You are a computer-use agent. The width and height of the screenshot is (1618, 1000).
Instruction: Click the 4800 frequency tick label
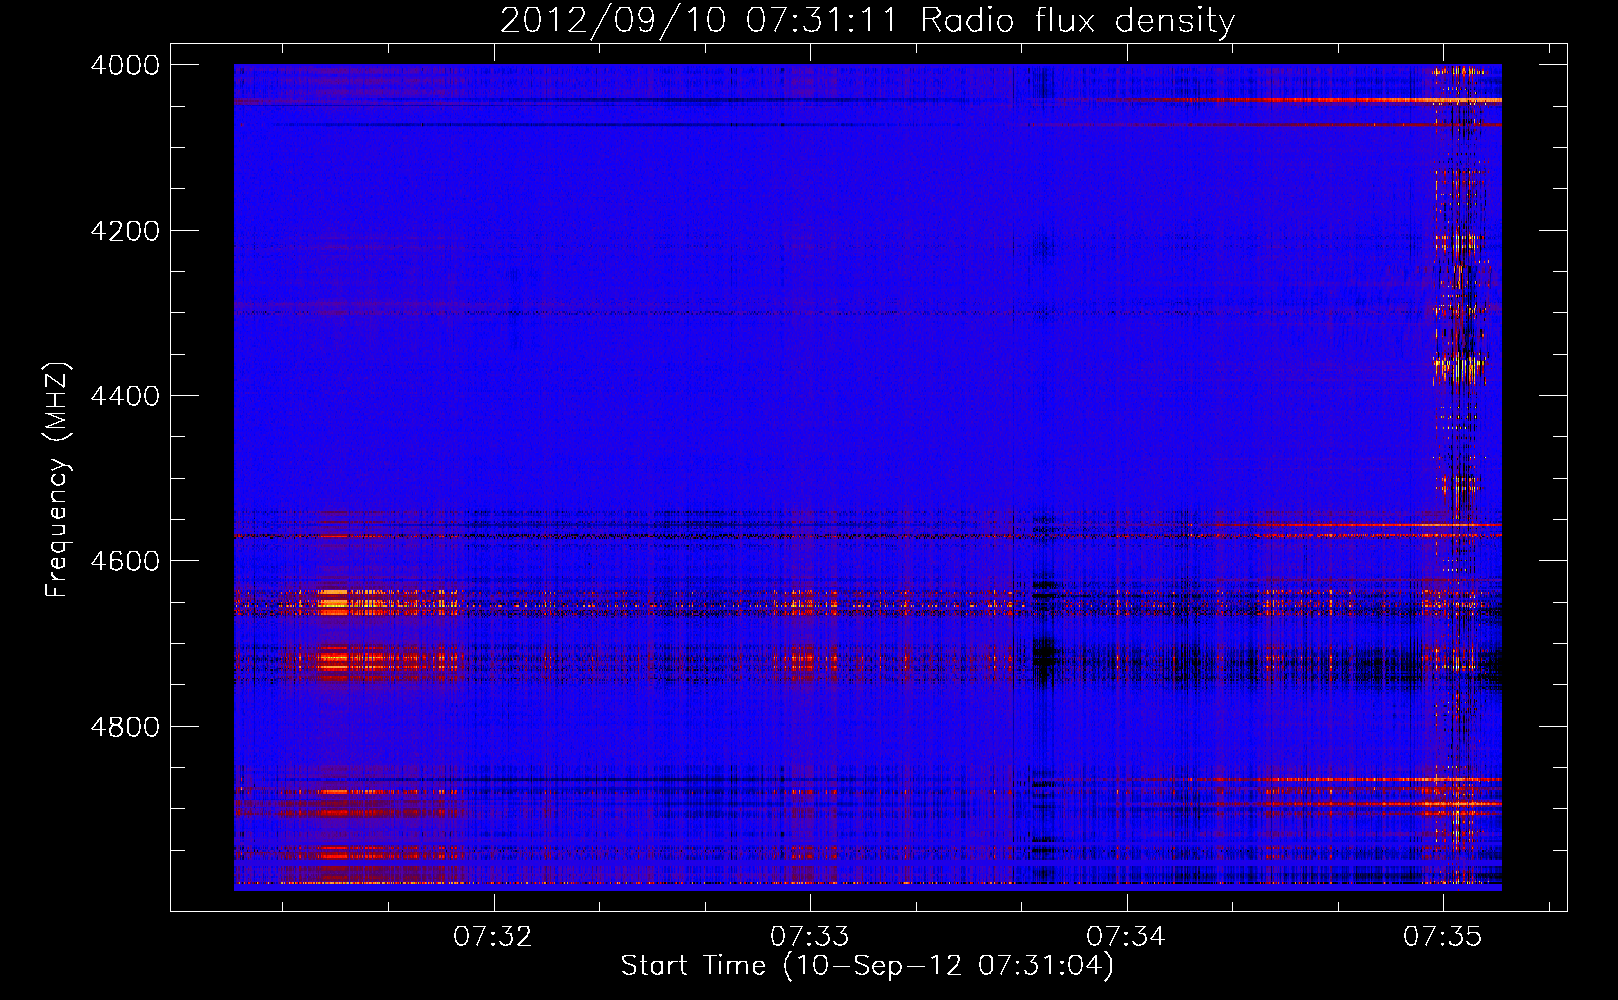tap(125, 727)
